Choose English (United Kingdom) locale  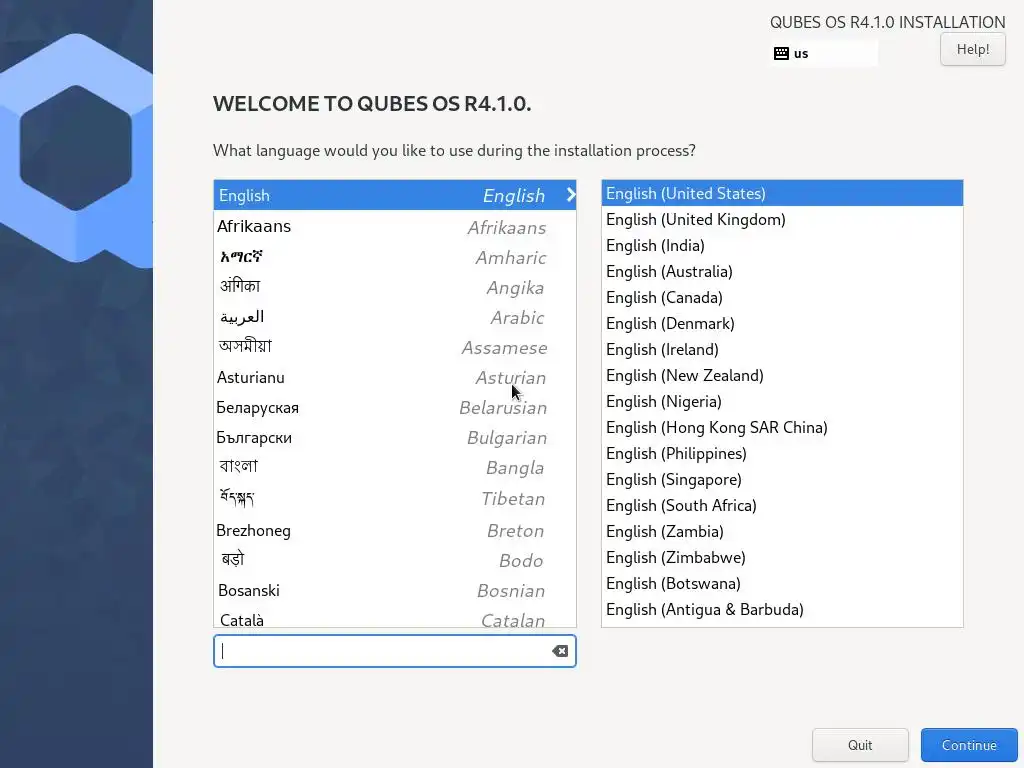pos(782,219)
